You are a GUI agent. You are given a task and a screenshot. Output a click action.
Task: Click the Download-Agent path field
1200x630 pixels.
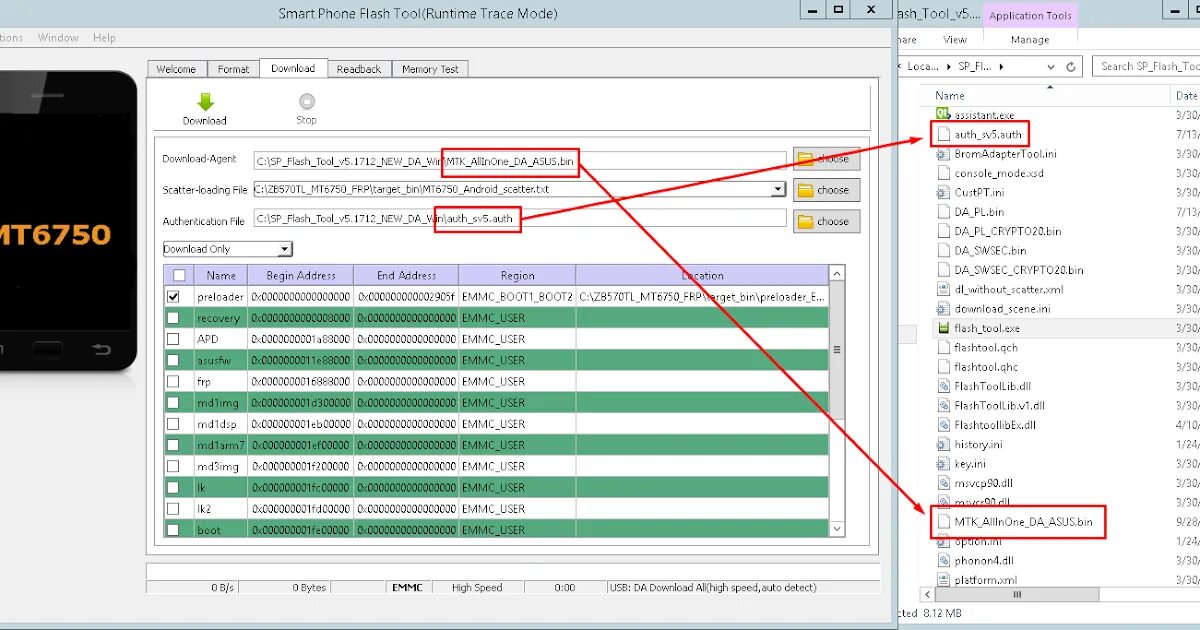click(x=520, y=159)
